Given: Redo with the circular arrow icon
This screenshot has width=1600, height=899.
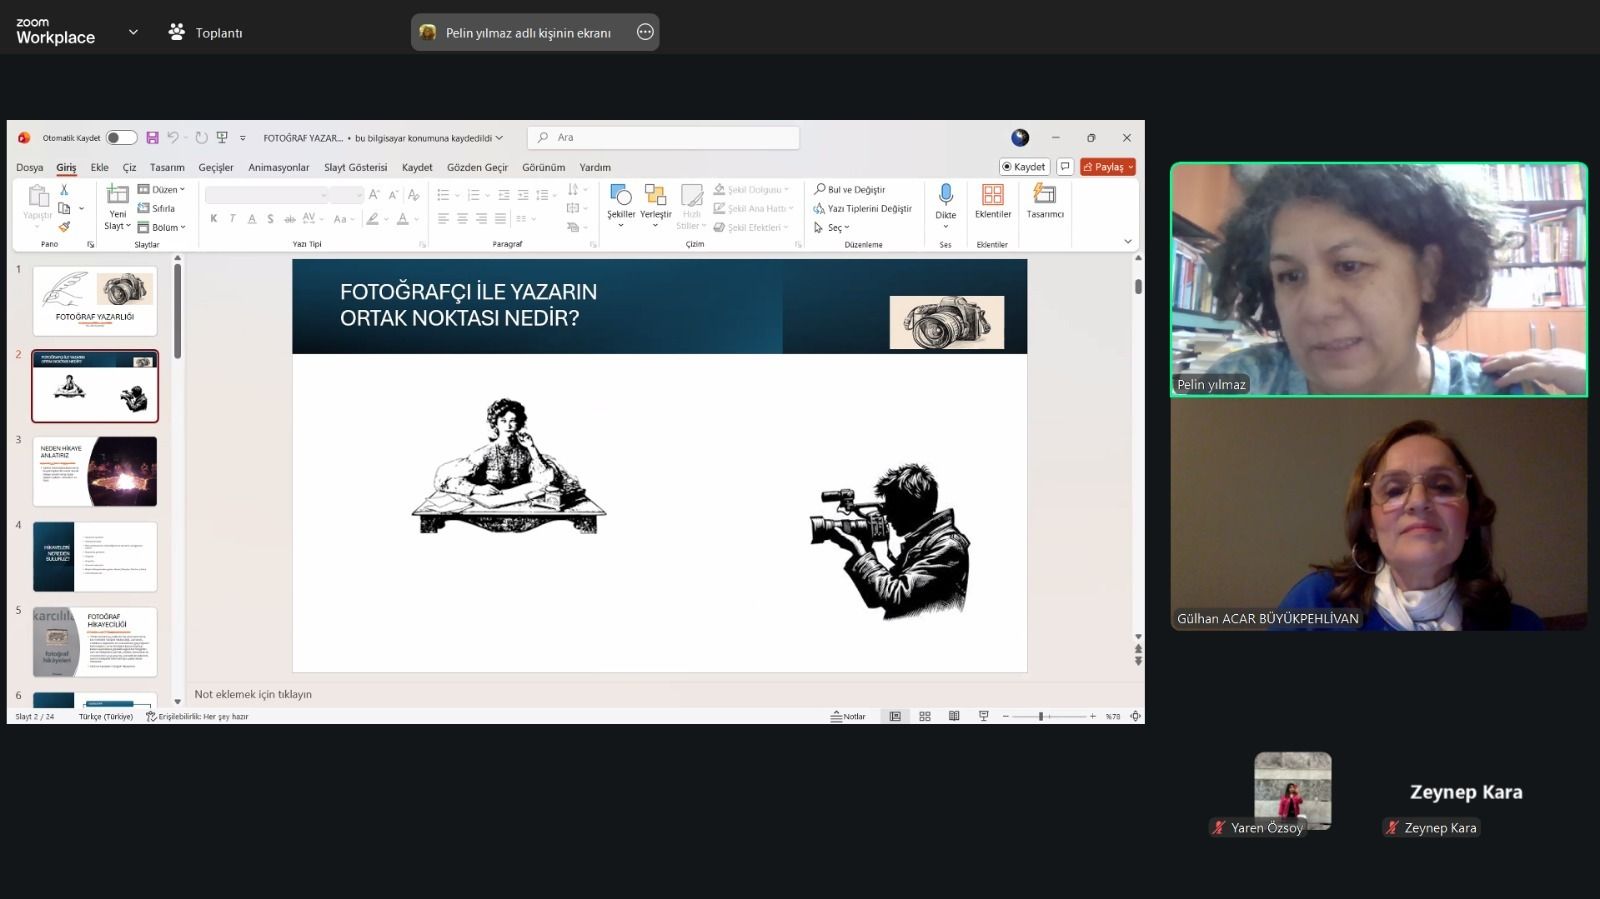Looking at the screenshot, I should [x=201, y=138].
